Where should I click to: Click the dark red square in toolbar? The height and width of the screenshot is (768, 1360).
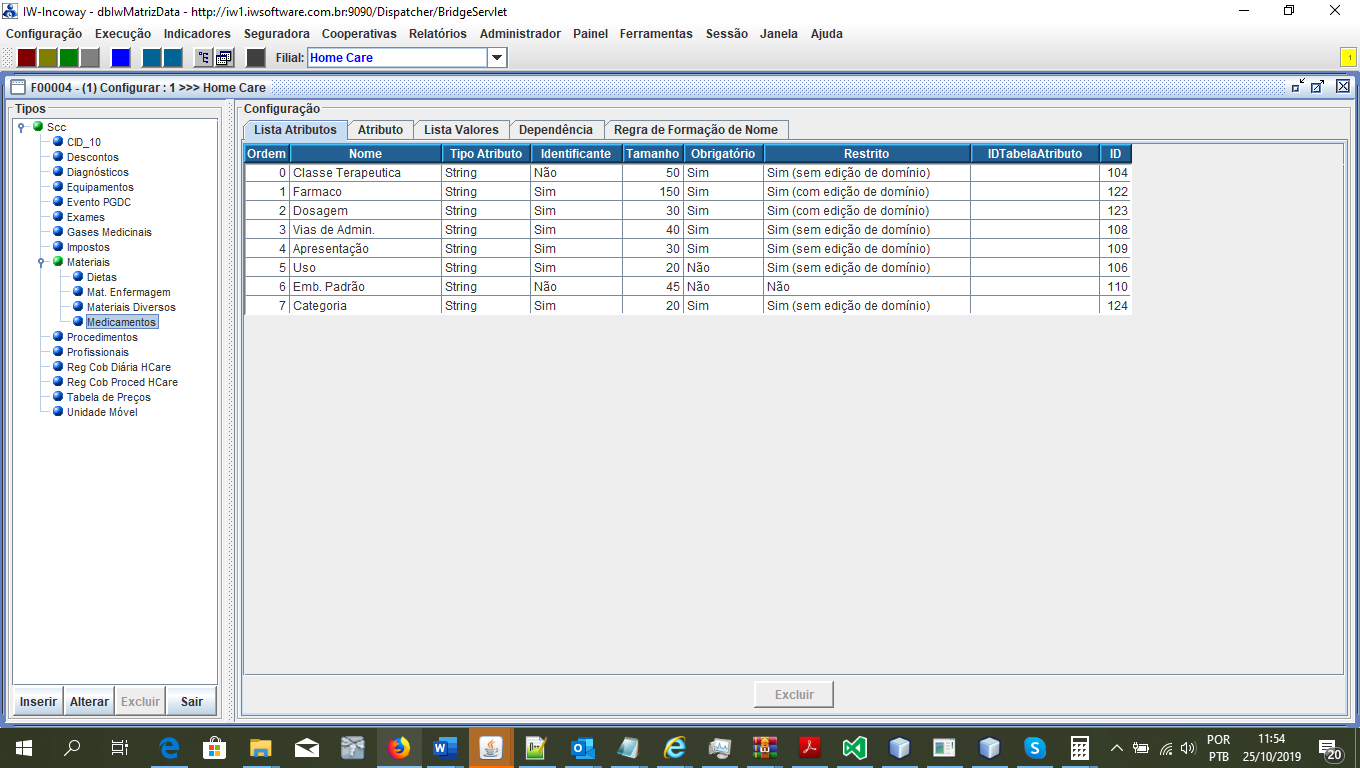pyautogui.click(x=27, y=58)
